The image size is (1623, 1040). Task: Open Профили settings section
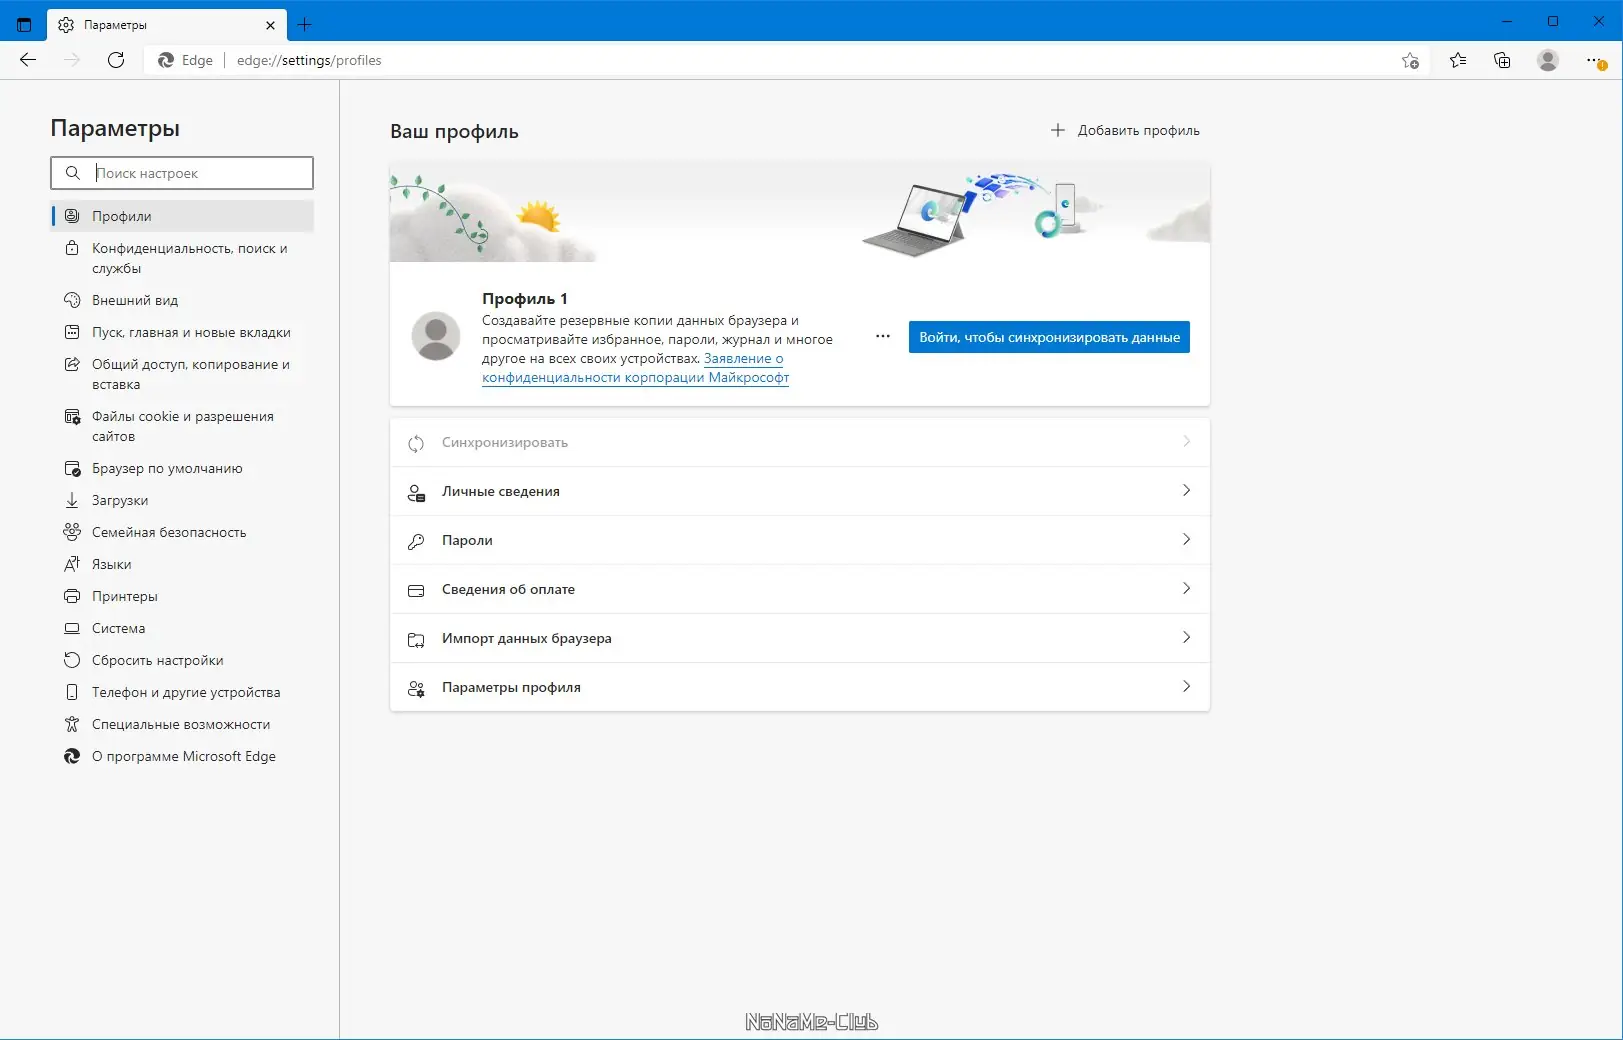[x=182, y=216]
